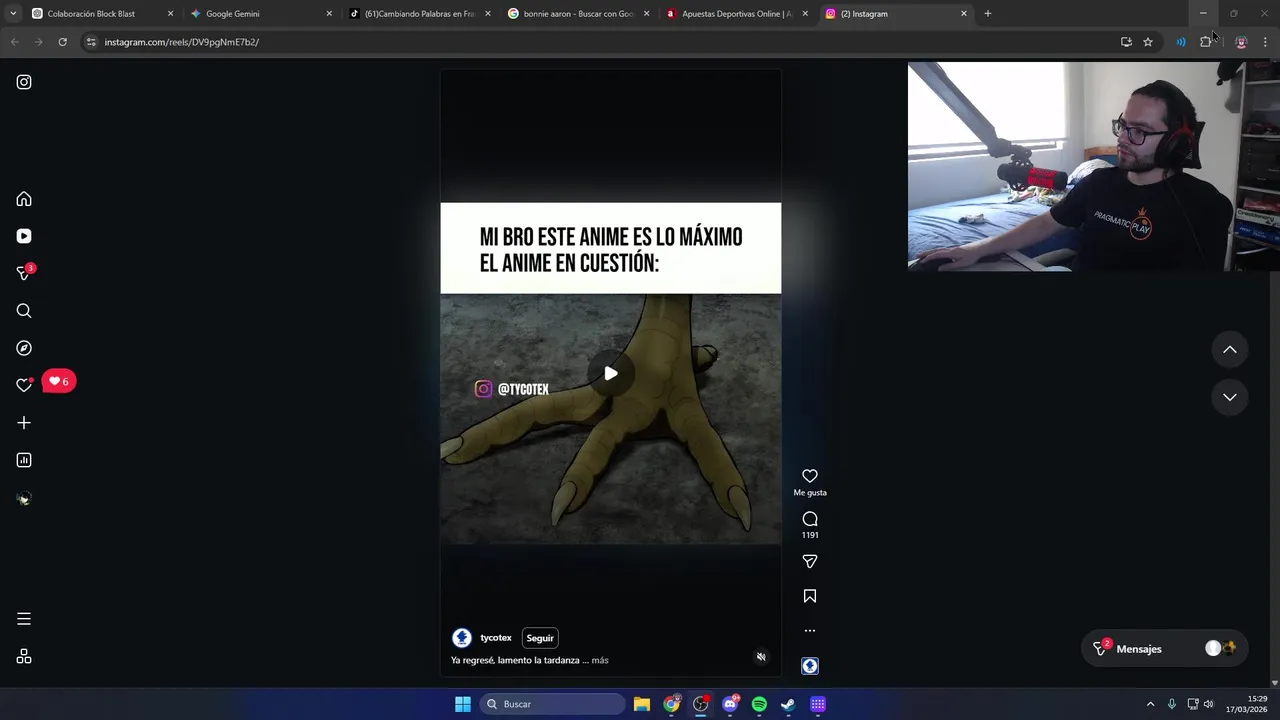Open the tycotex profile picture
This screenshot has width=1280, height=720.
462,638
